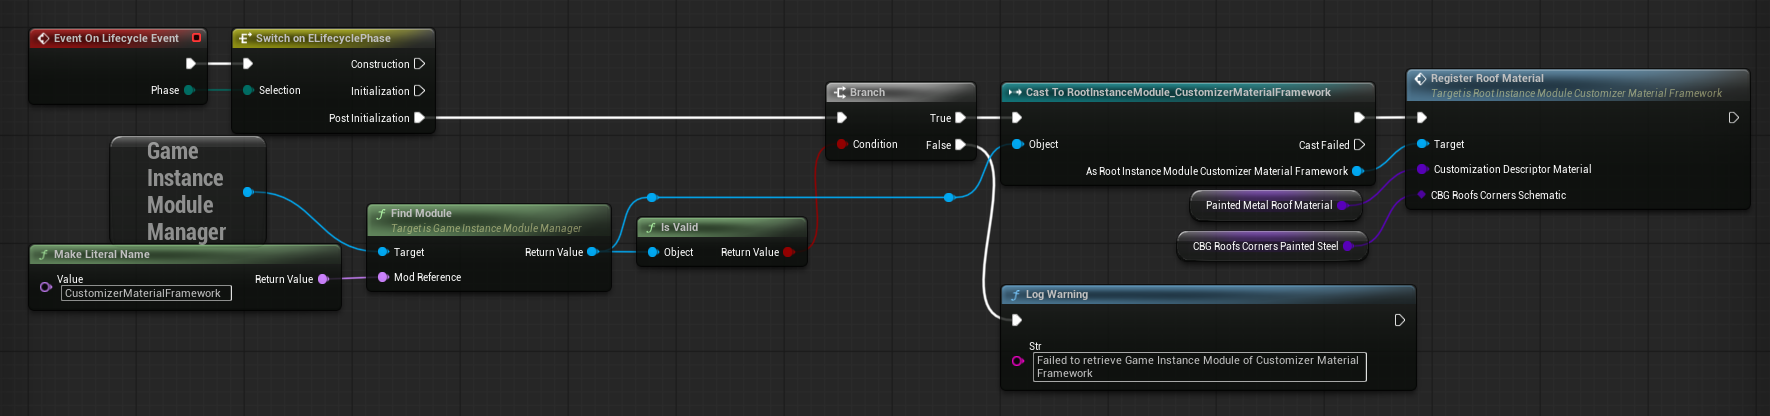Click the Value pin on Make Literal Name
This screenshot has width=1770, height=416.
point(46,287)
